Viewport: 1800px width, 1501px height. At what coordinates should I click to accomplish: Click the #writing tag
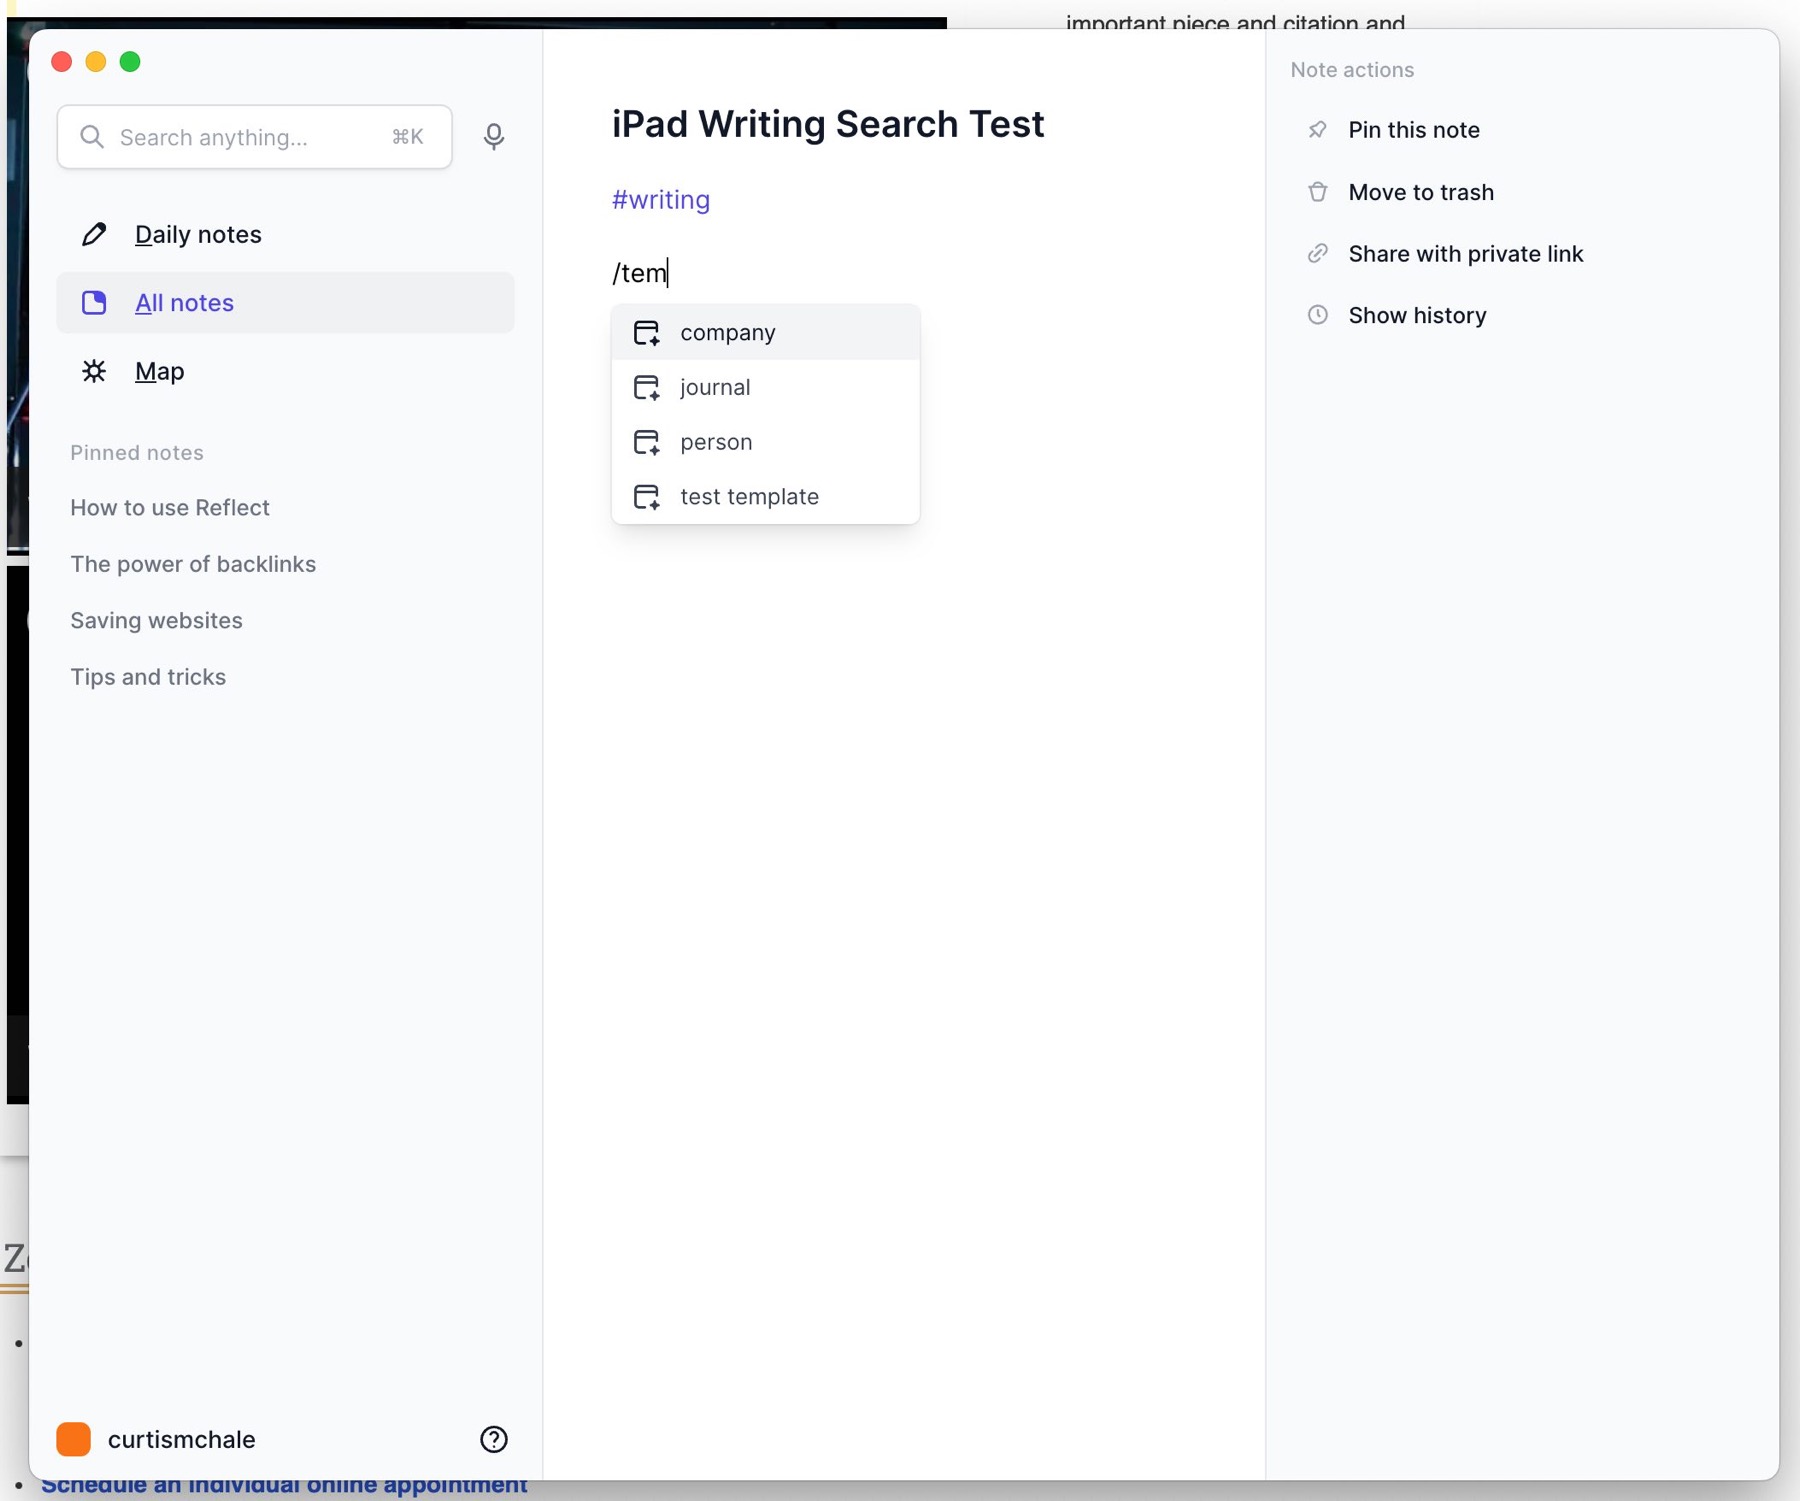661,200
